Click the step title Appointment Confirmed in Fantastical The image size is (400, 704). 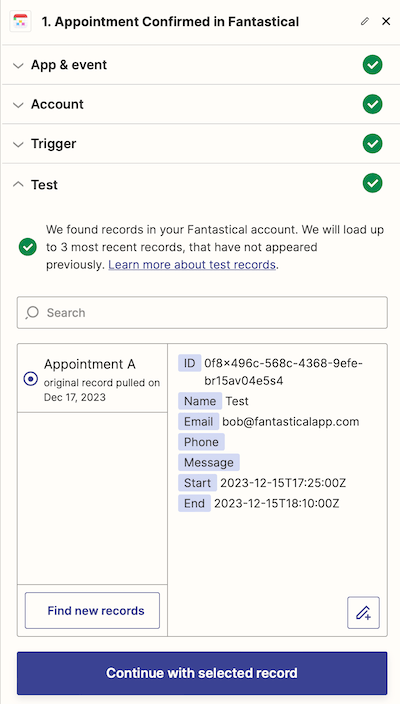pos(170,21)
